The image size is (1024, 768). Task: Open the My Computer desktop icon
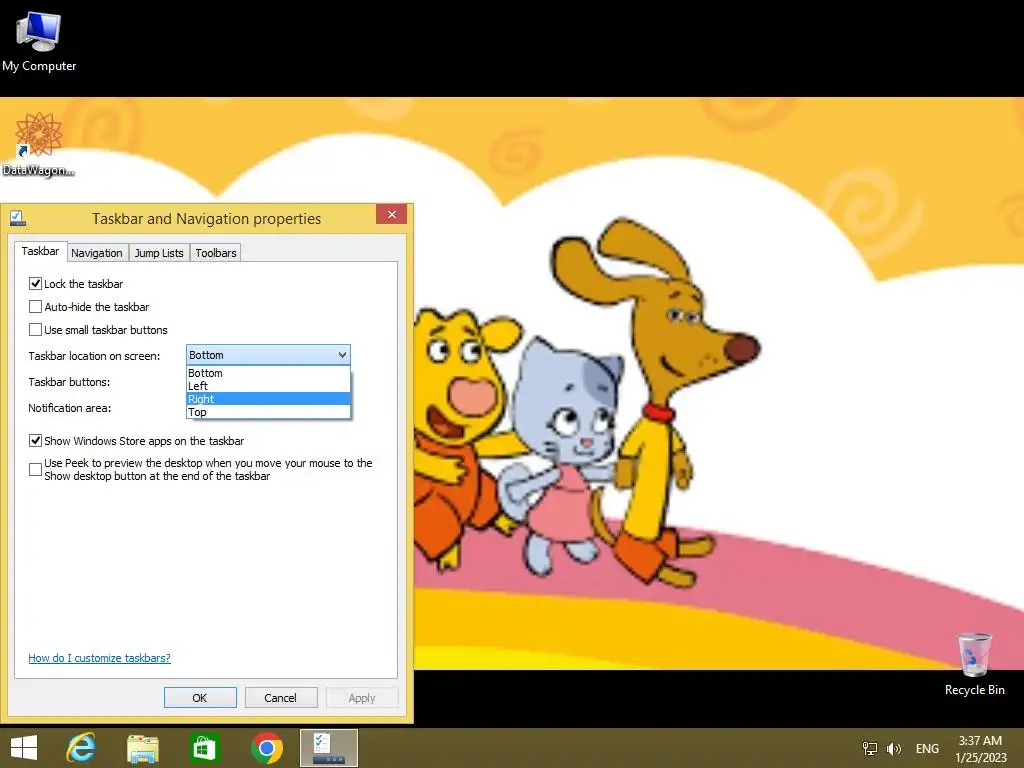pyautogui.click(x=39, y=40)
